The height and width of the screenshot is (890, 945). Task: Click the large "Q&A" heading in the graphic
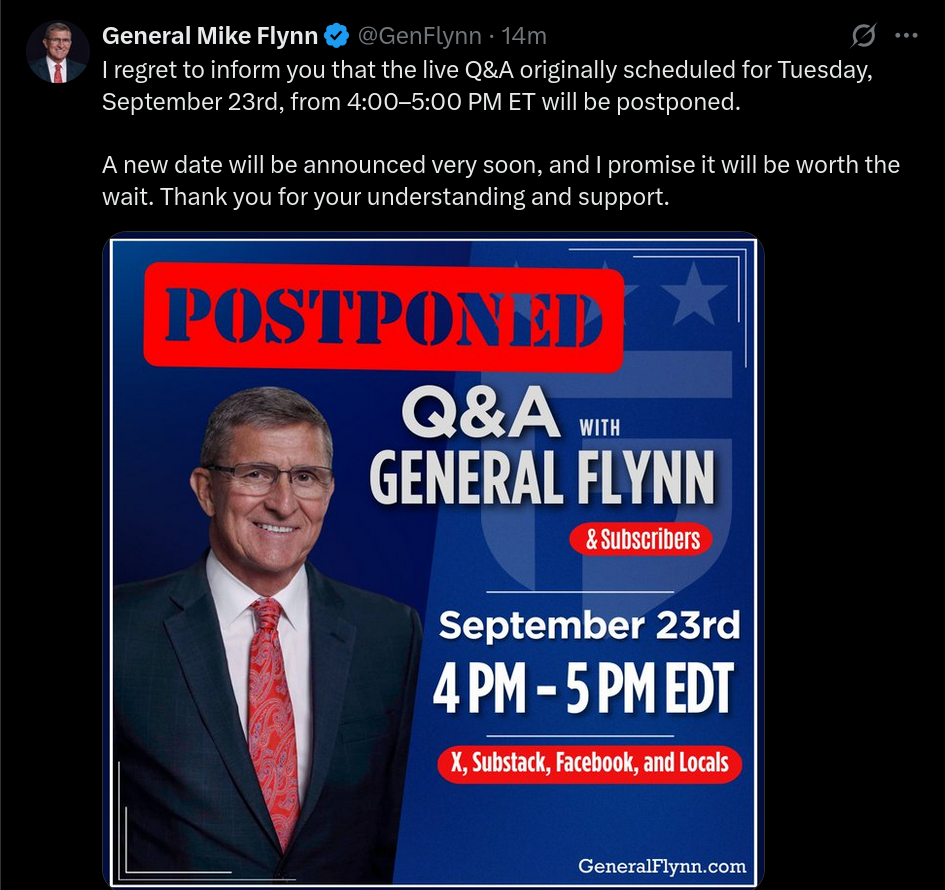[x=480, y=411]
